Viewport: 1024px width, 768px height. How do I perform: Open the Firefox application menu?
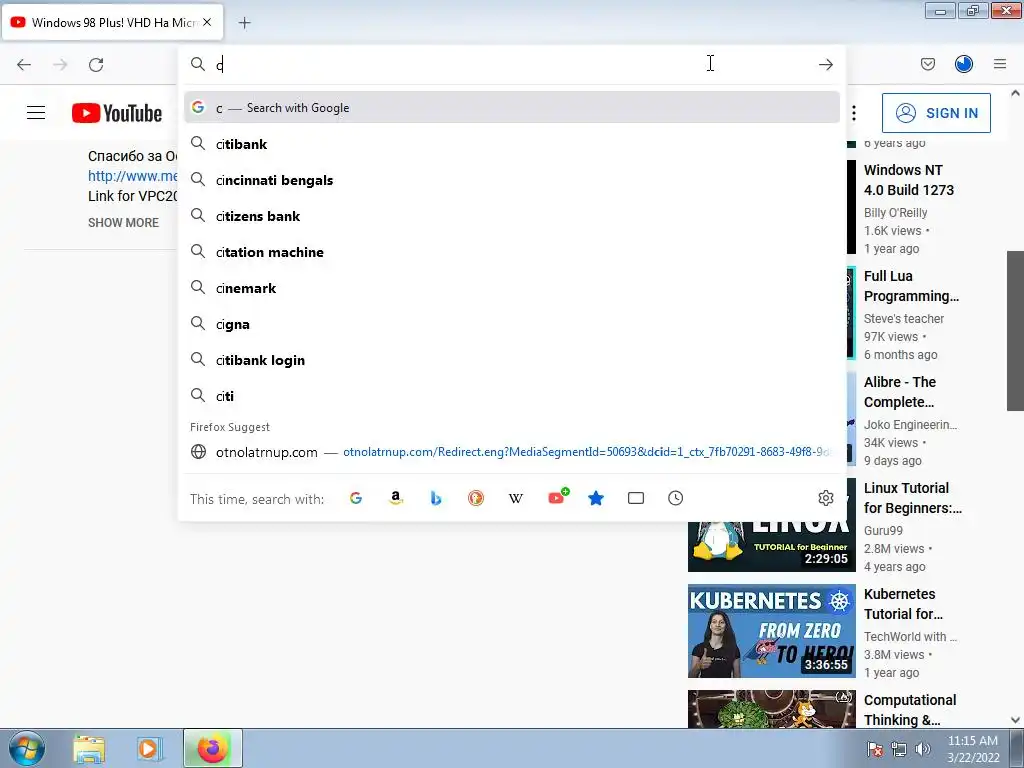999,64
